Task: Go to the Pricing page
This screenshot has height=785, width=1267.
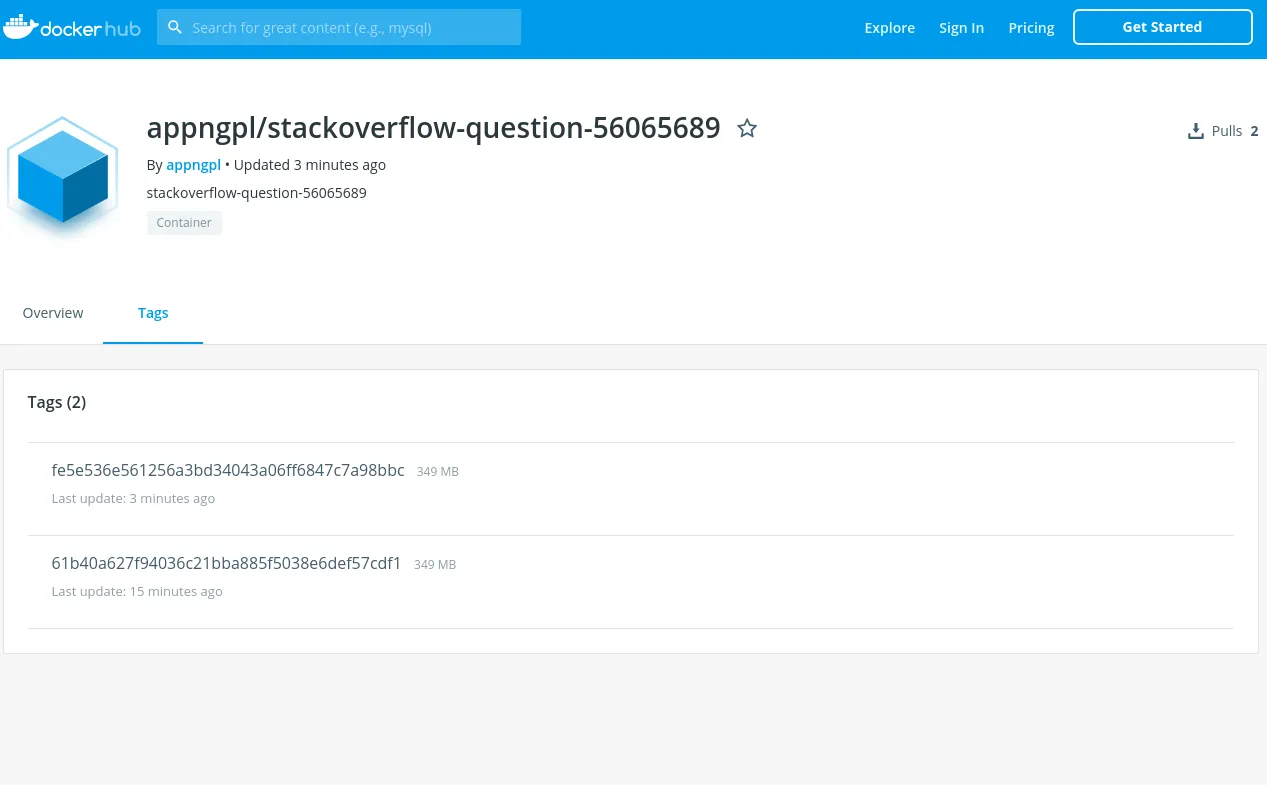Action: pyautogui.click(x=1031, y=28)
